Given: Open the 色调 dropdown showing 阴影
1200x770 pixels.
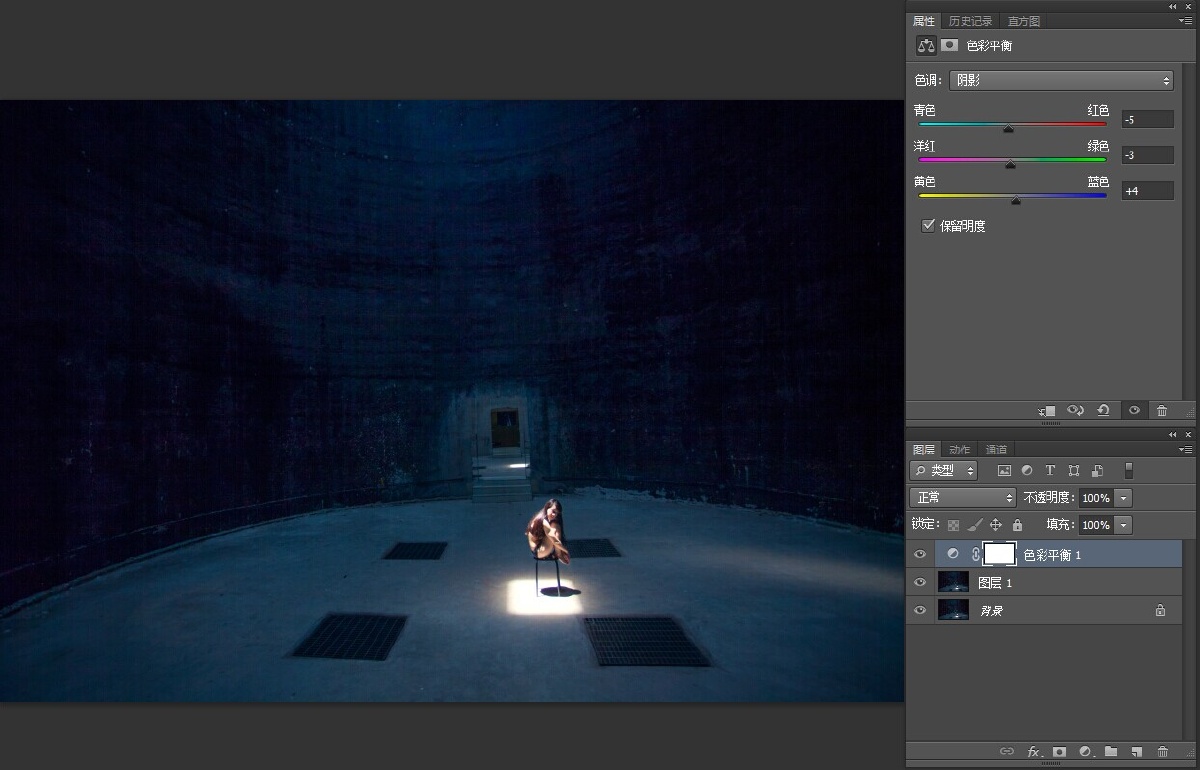Looking at the screenshot, I should point(1059,81).
